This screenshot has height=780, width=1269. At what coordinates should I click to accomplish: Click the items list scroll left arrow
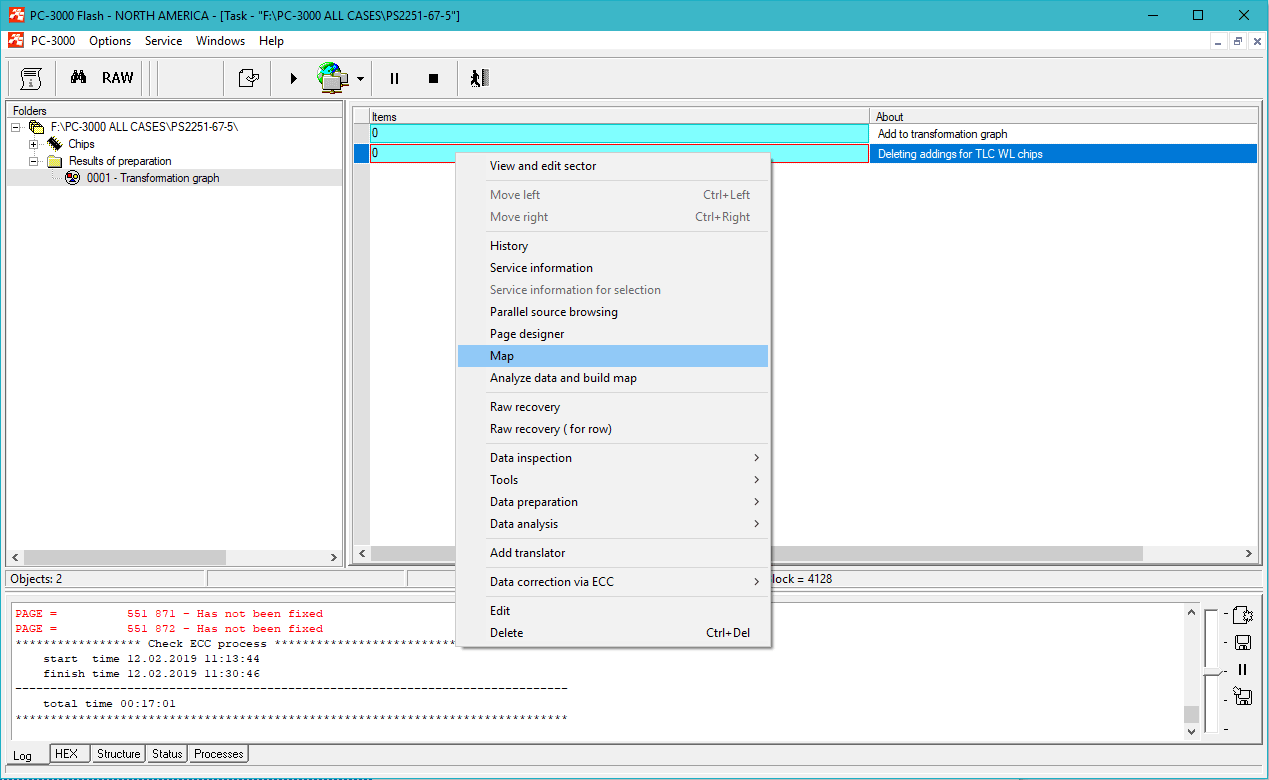pos(362,553)
